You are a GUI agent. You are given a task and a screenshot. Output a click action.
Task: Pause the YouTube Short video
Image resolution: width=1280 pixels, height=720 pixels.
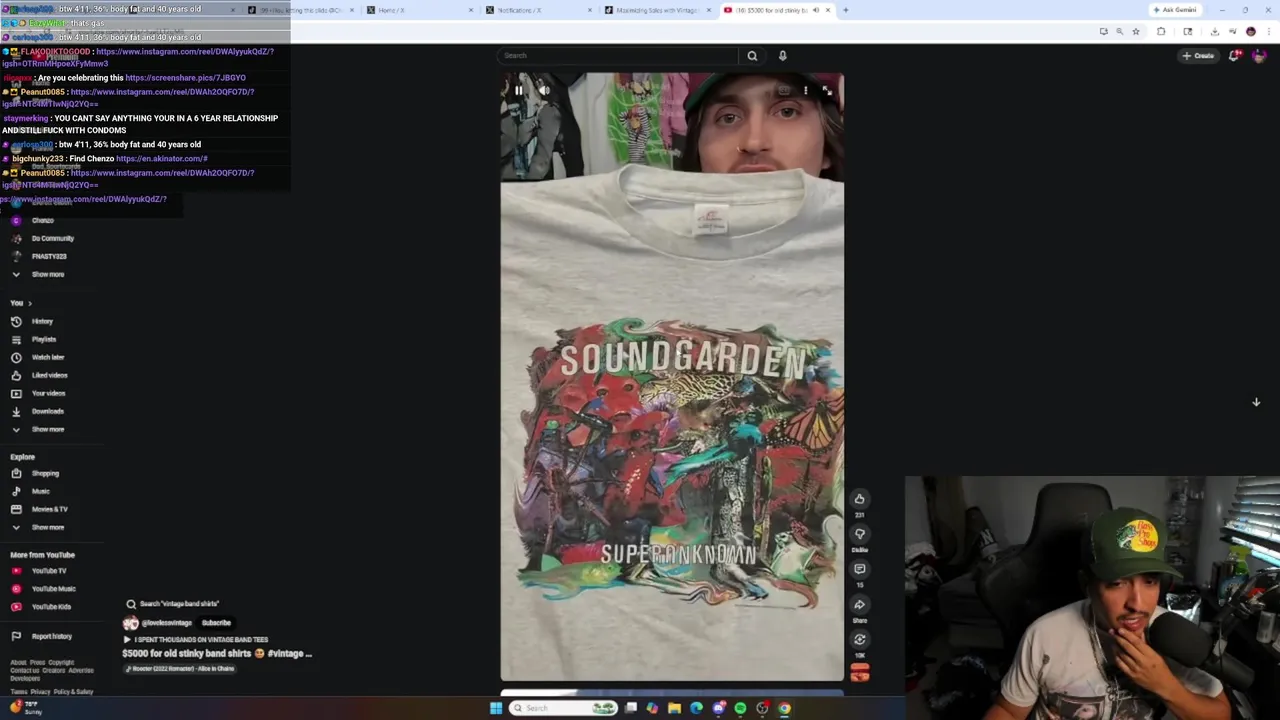(x=518, y=90)
